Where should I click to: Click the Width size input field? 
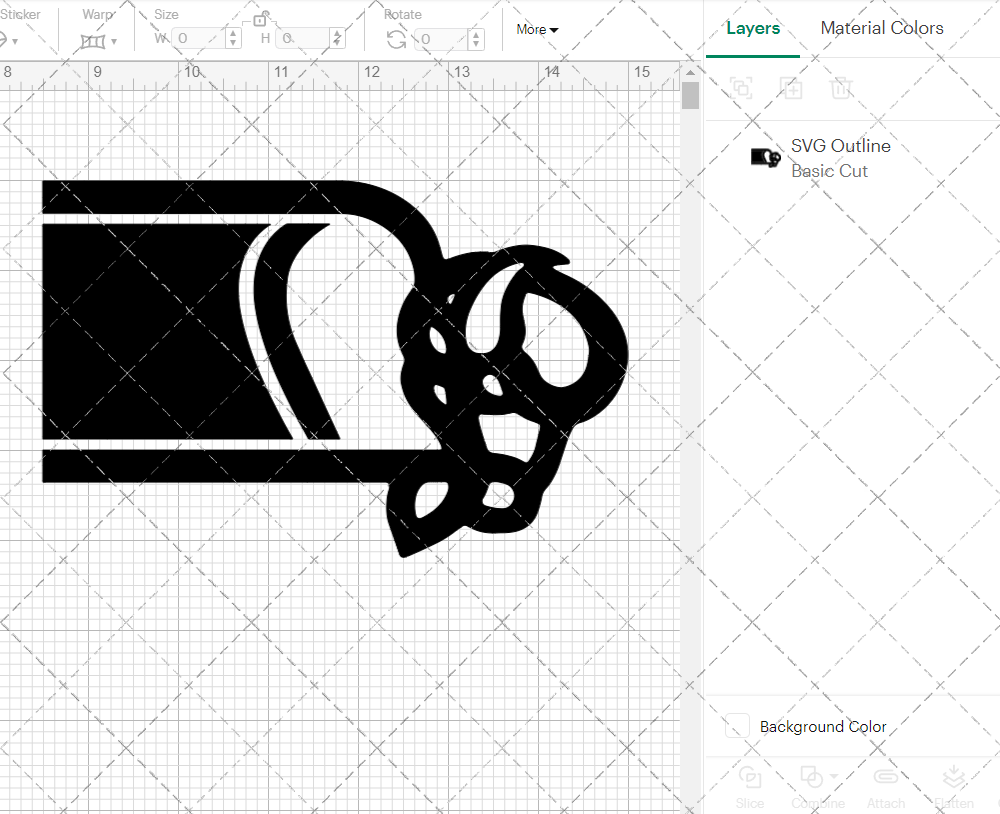coord(199,38)
